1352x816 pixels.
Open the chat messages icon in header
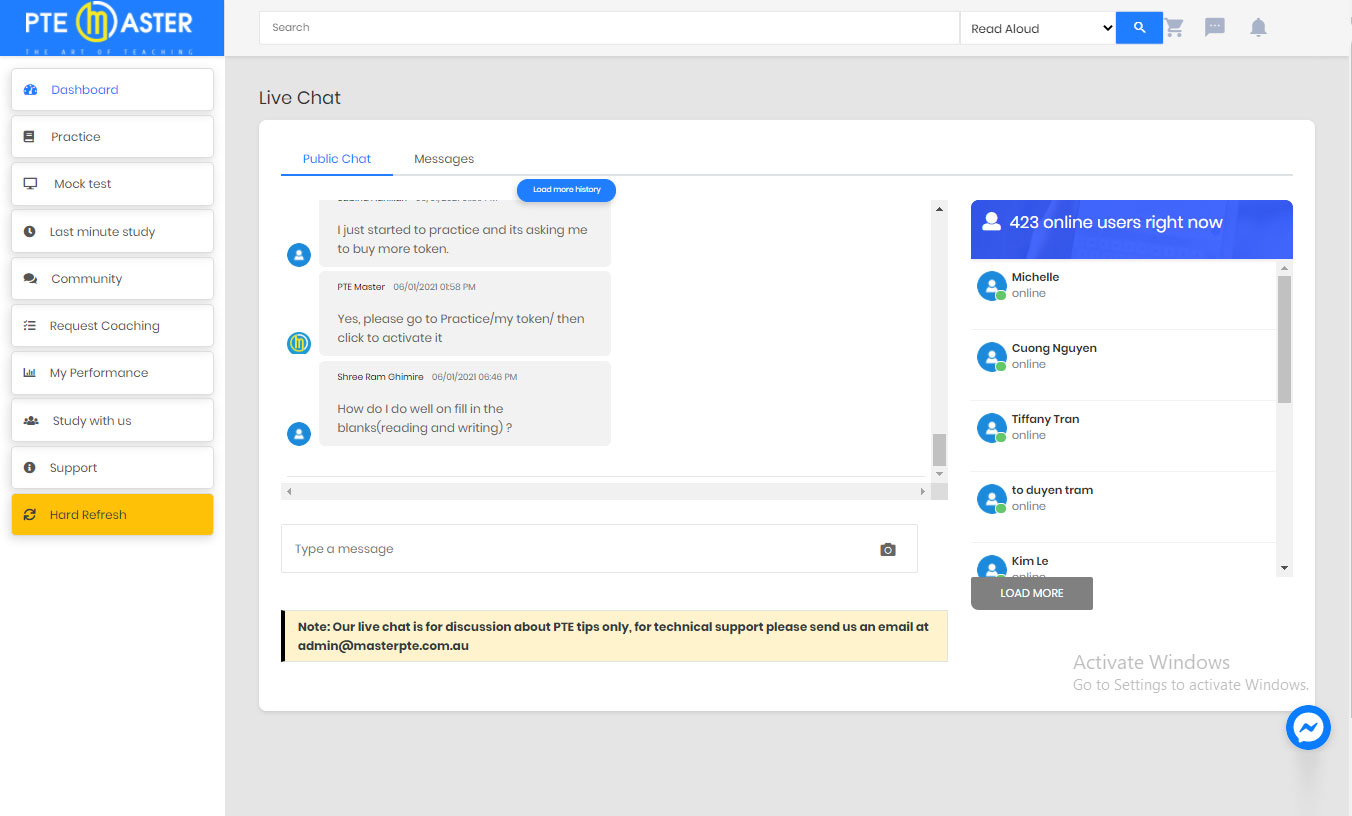(x=1215, y=28)
